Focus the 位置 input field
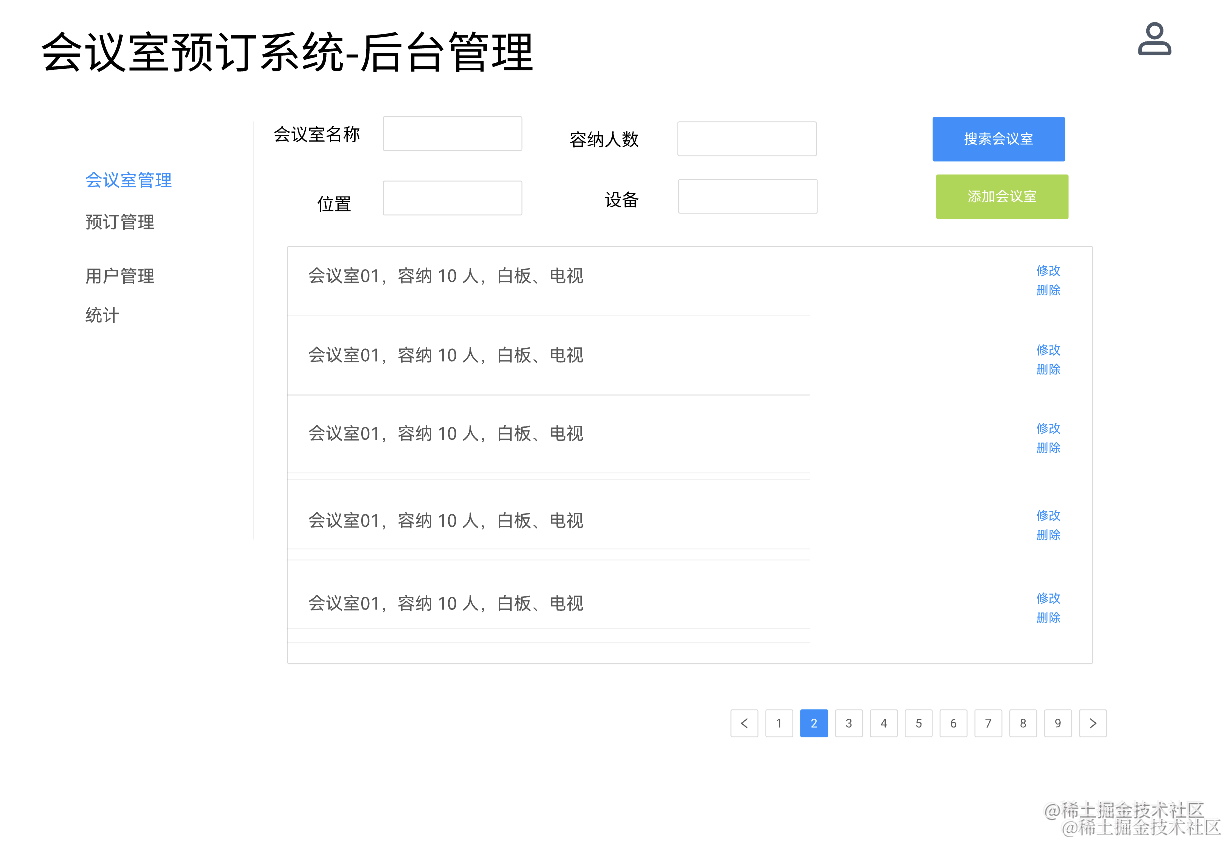The width and height of the screenshot is (1228, 844). click(x=453, y=198)
